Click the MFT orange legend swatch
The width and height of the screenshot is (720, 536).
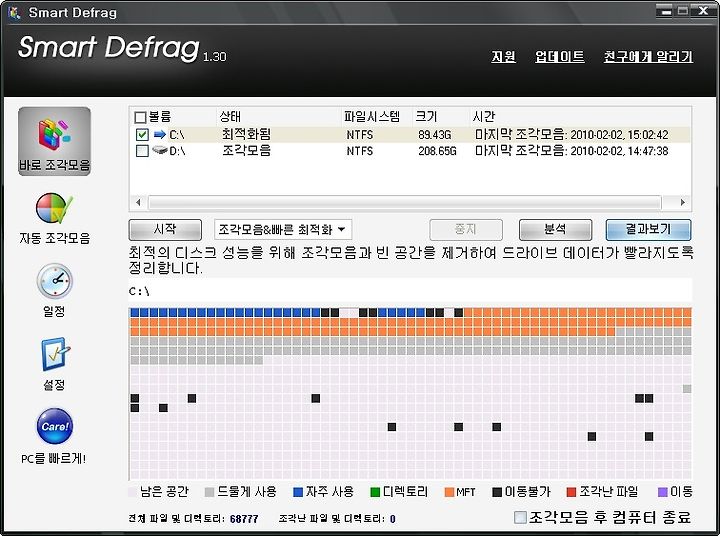(450, 492)
